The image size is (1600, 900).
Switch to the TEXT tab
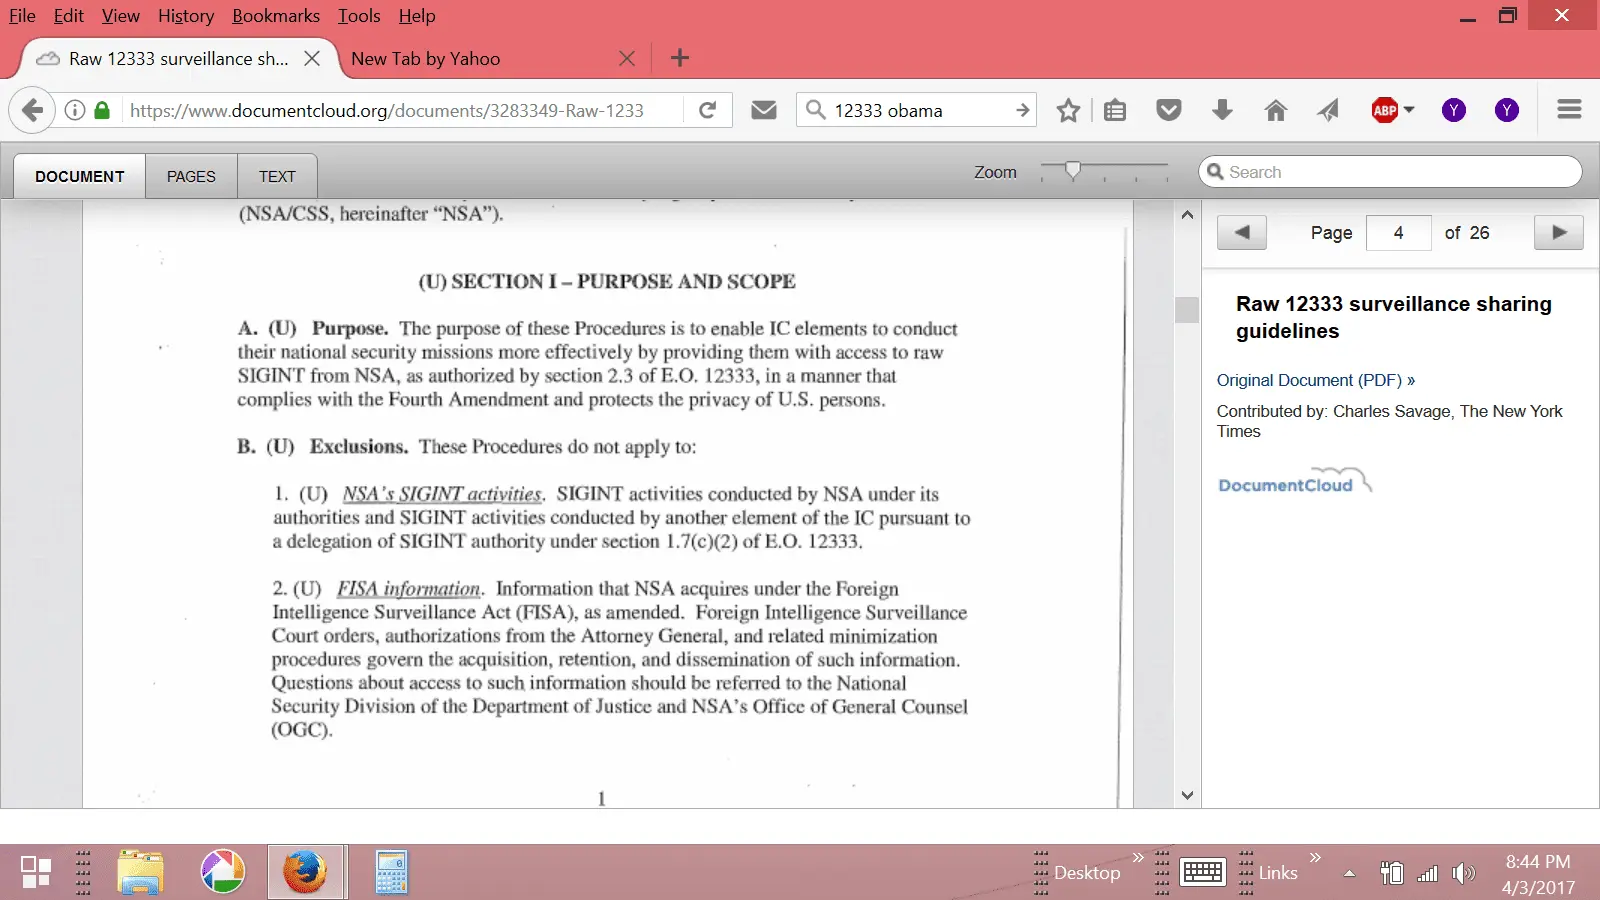[x=277, y=176]
